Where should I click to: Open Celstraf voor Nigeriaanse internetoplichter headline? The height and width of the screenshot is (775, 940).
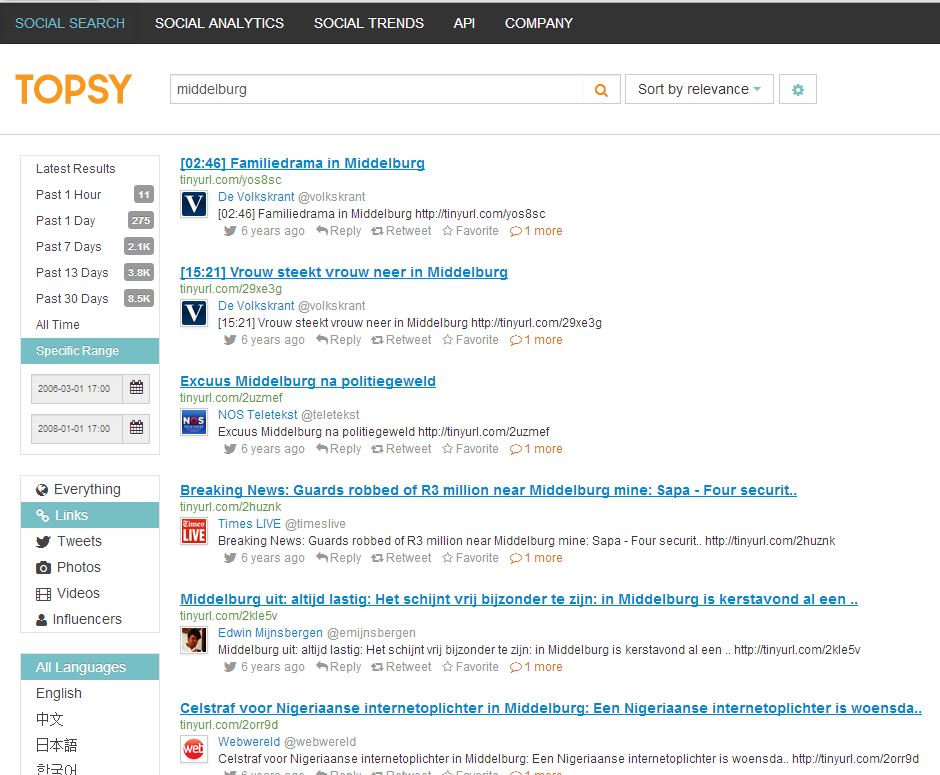point(550,708)
